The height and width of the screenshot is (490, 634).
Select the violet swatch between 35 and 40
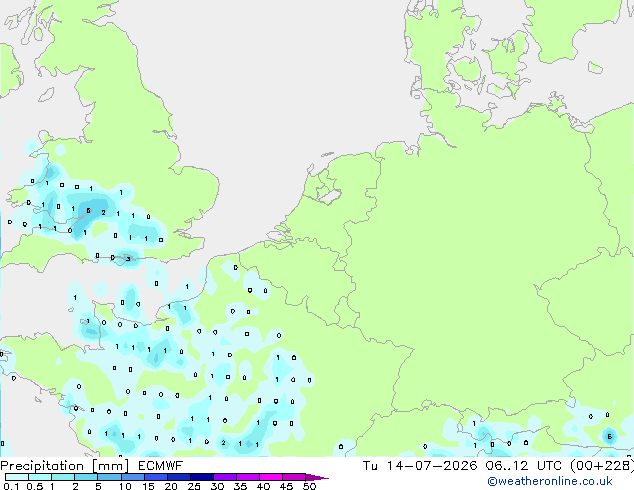tap(248, 477)
